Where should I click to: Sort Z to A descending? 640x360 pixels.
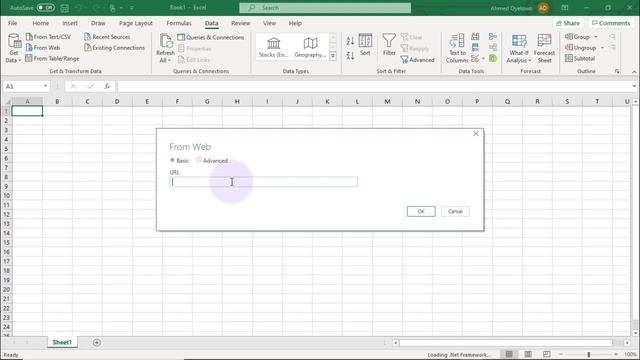pyautogui.click(x=350, y=56)
